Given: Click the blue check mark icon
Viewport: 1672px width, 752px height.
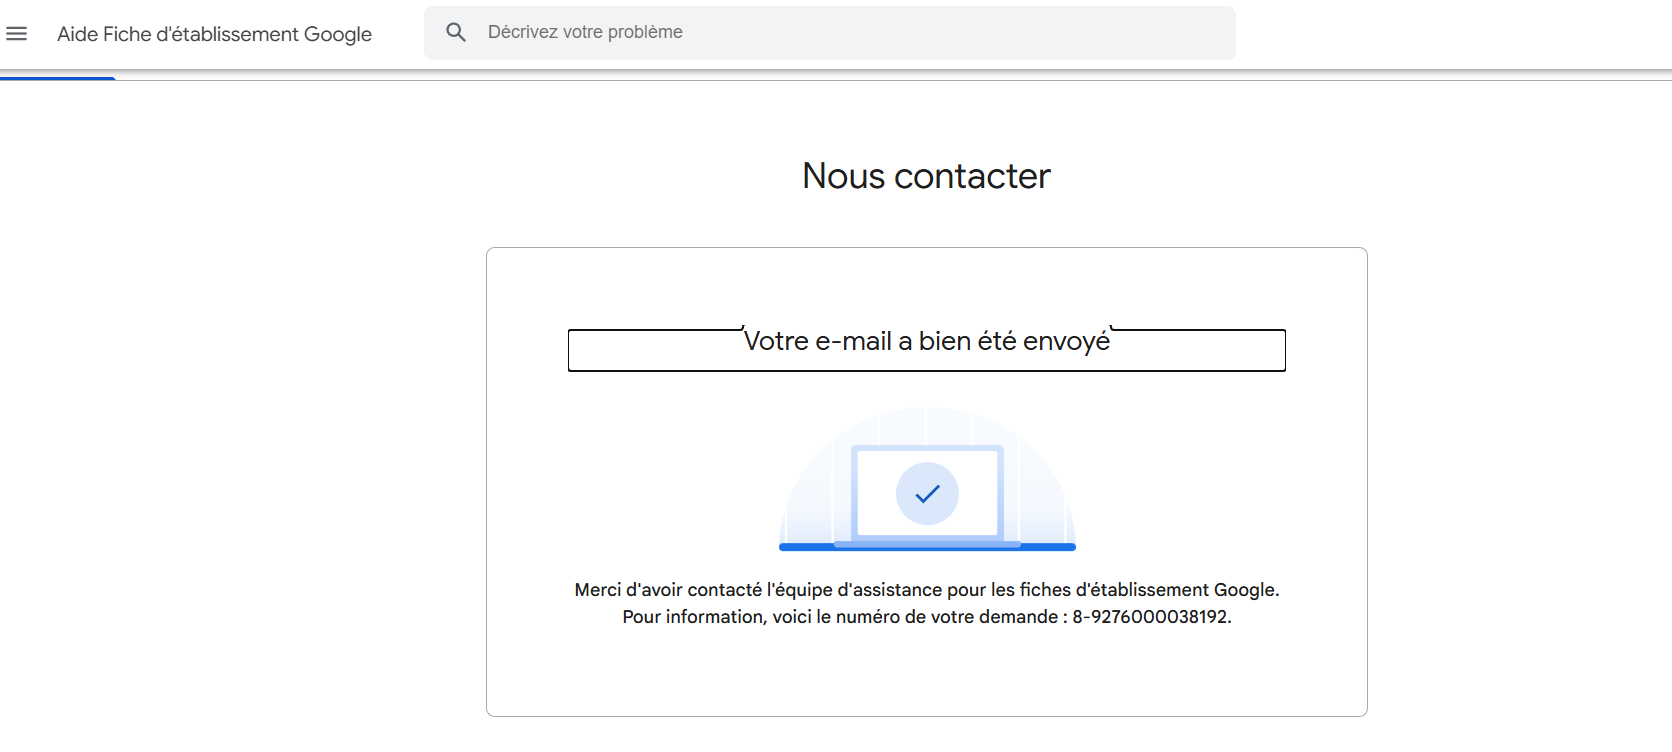Looking at the screenshot, I should [927, 493].
